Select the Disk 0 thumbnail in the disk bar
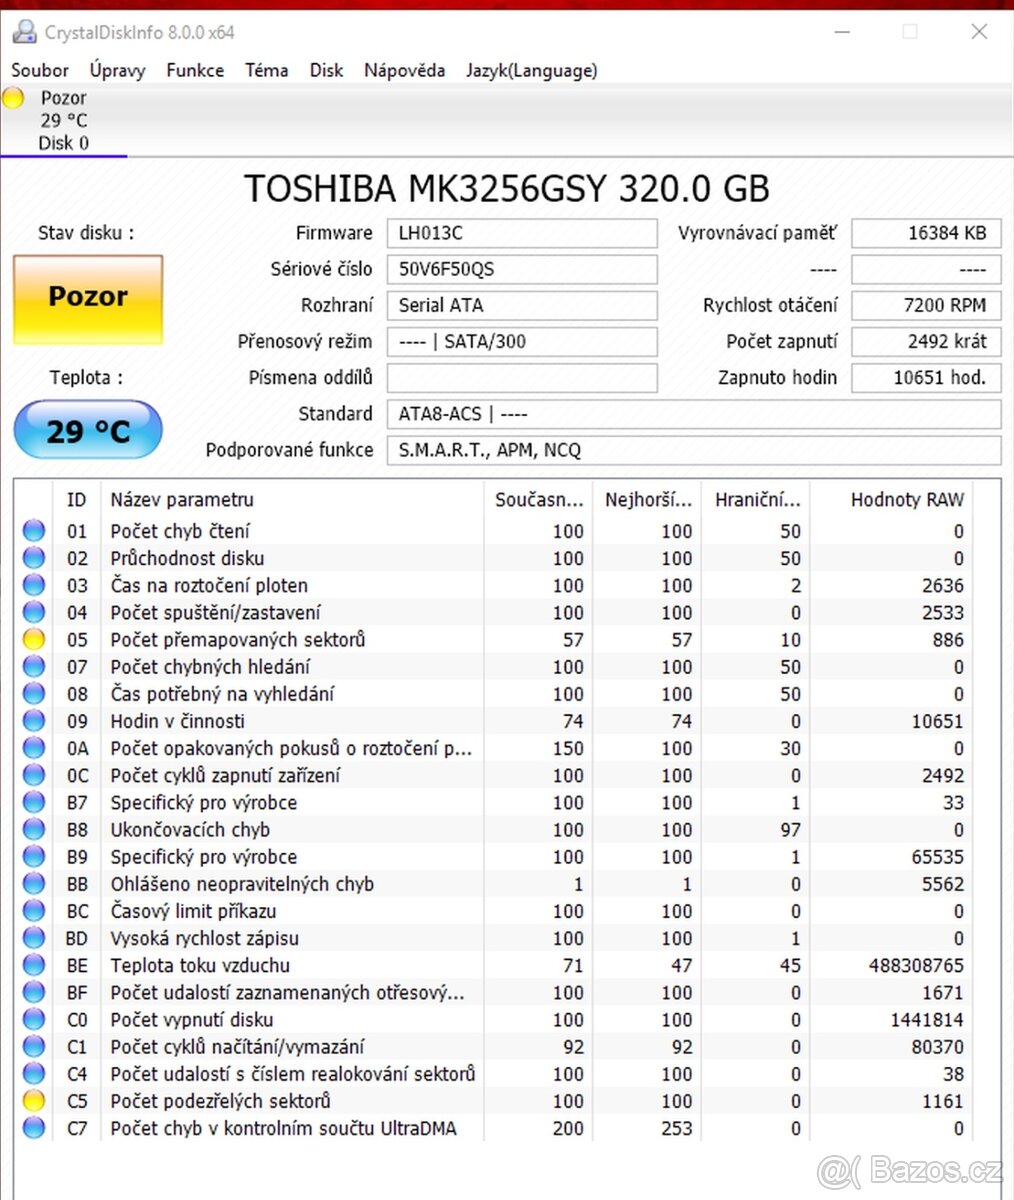 [x=63, y=120]
